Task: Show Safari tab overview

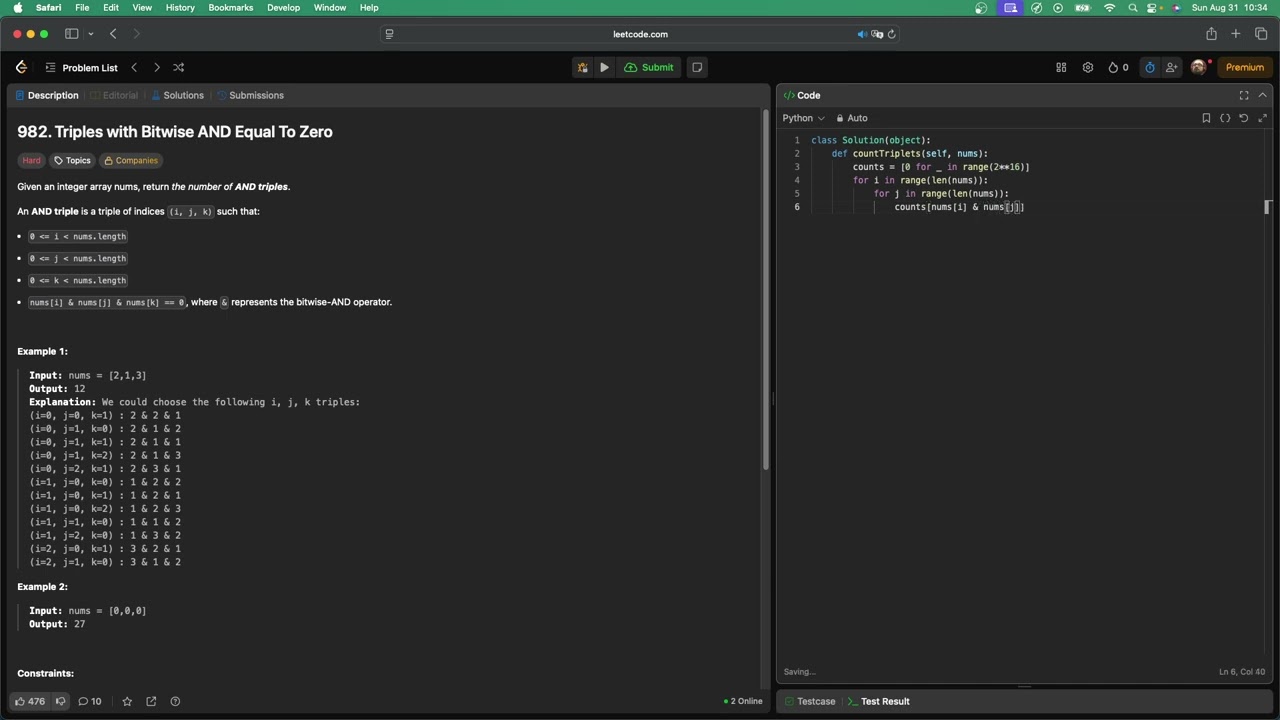Action: tap(1261, 34)
